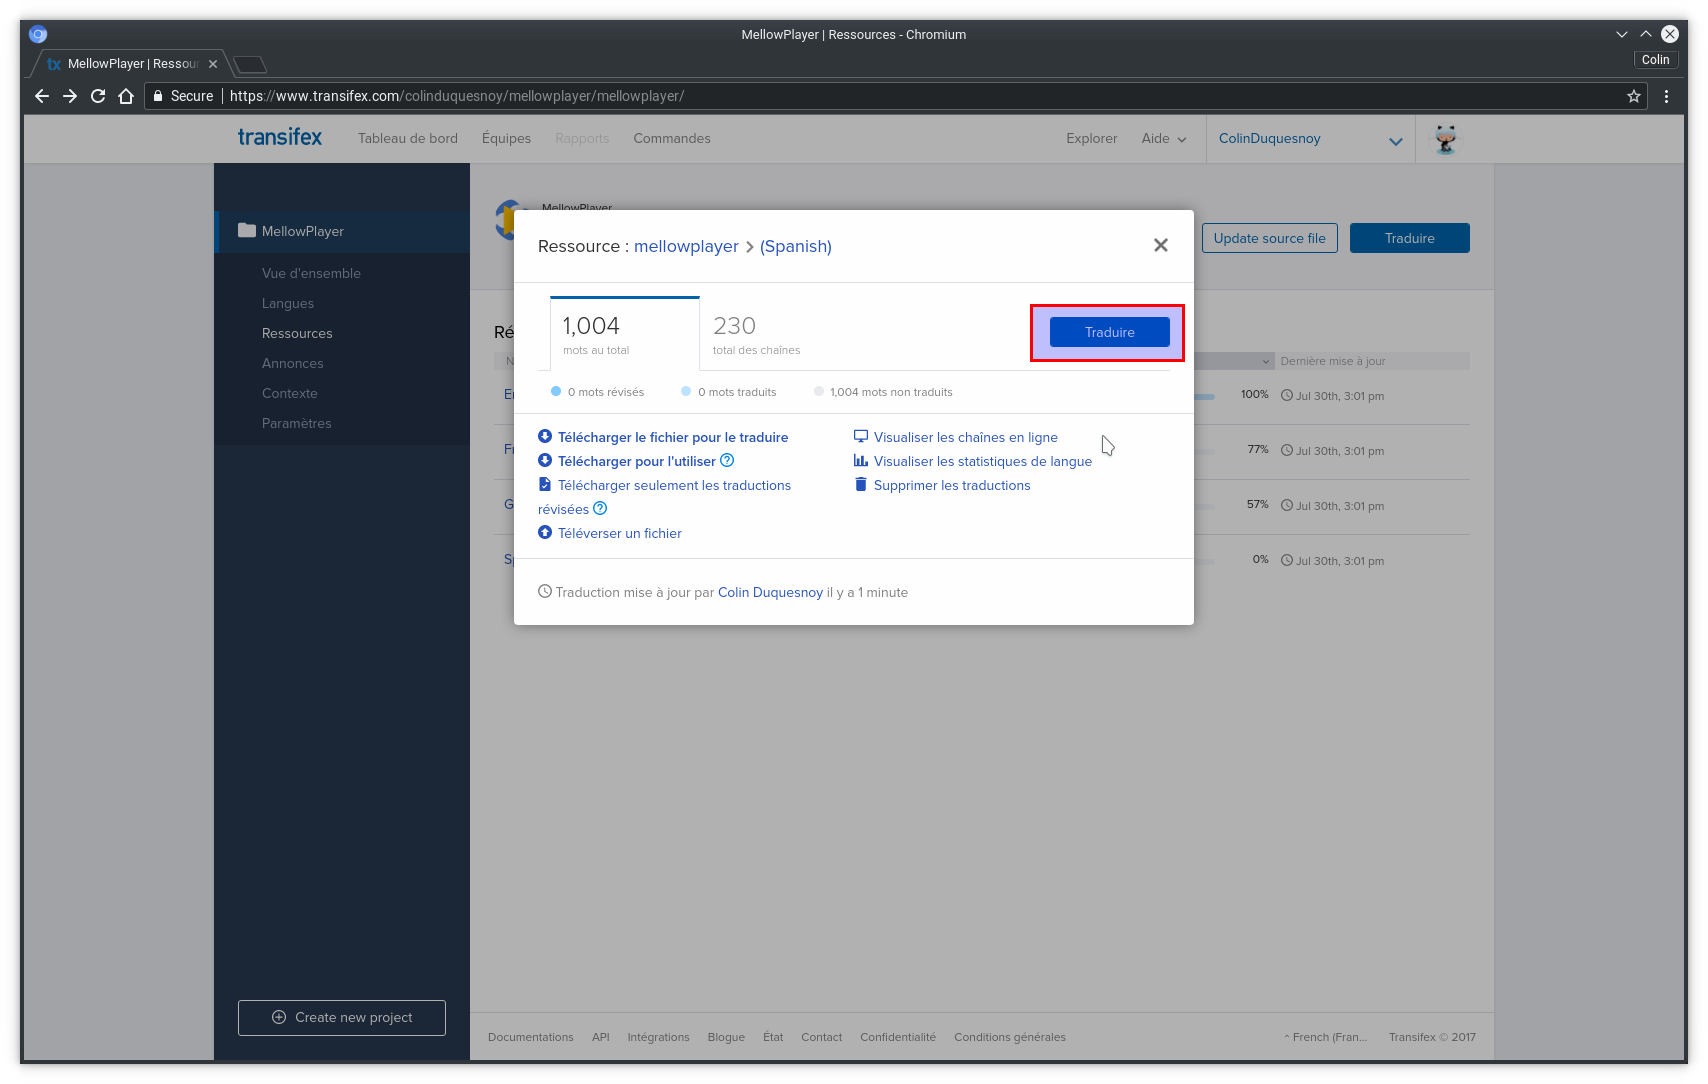
Task: Click Chromium app icon in title bar
Action: [x=38, y=34]
